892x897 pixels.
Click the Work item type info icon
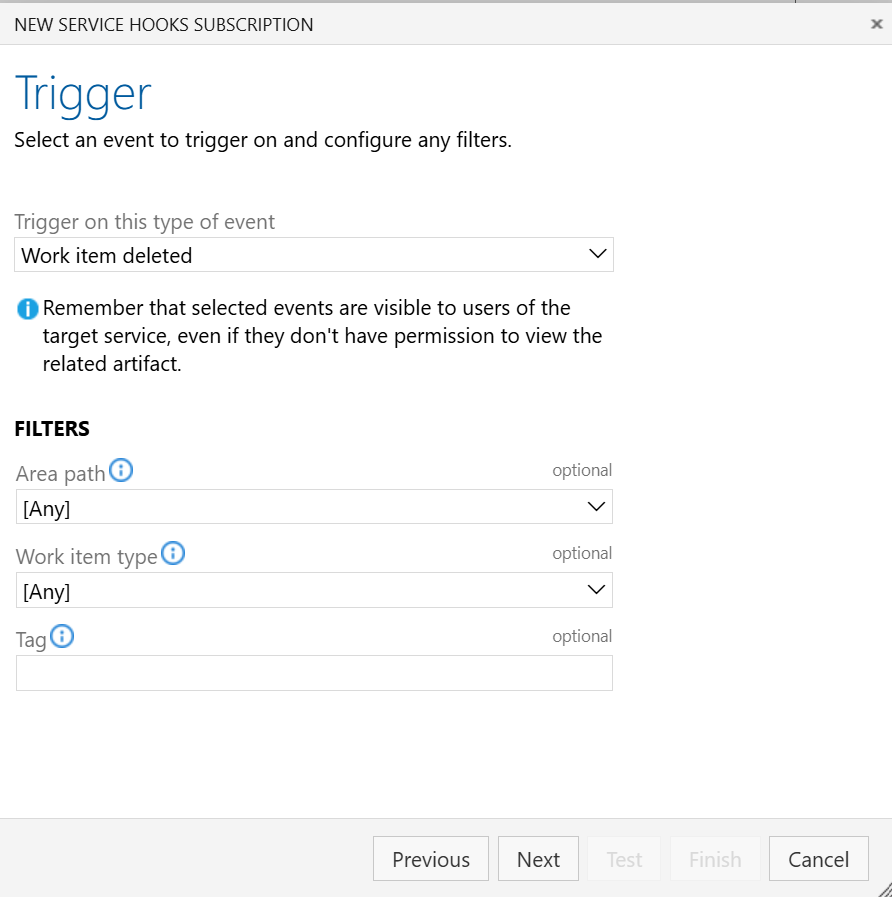click(x=173, y=553)
